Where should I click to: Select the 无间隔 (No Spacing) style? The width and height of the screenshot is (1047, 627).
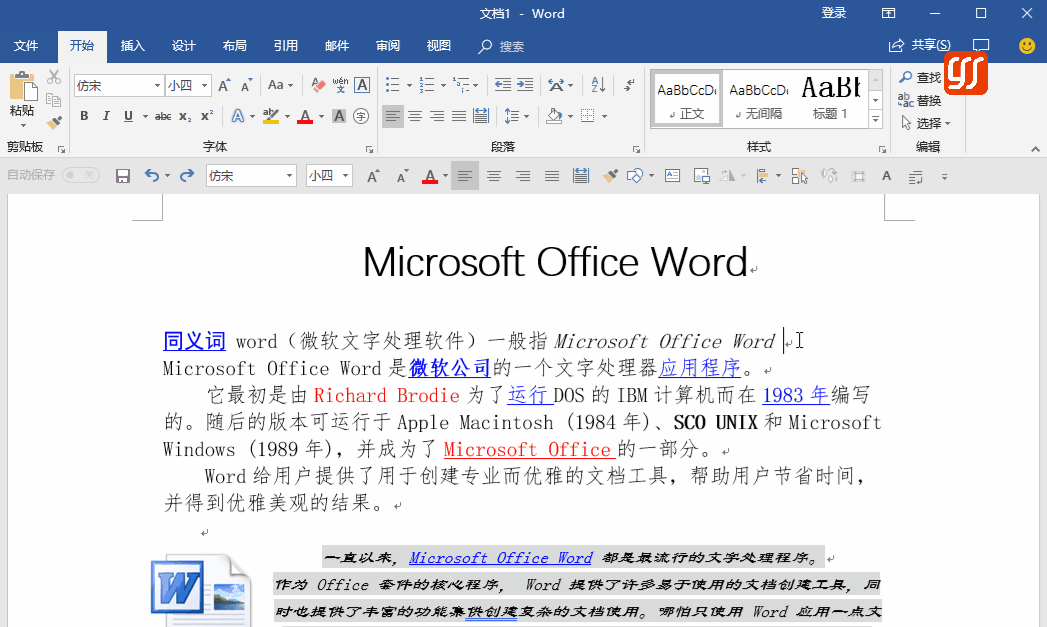[x=759, y=99]
